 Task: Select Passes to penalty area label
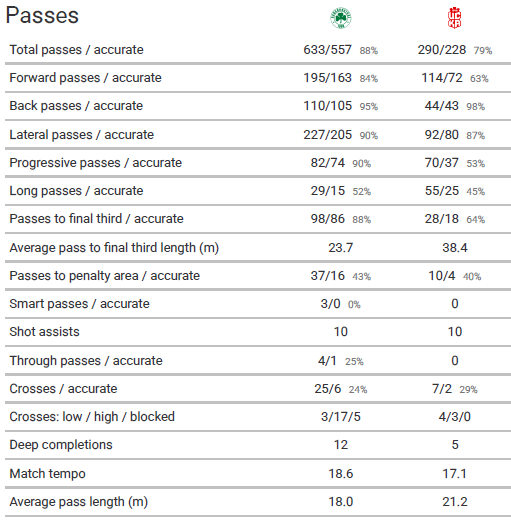point(105,276)
